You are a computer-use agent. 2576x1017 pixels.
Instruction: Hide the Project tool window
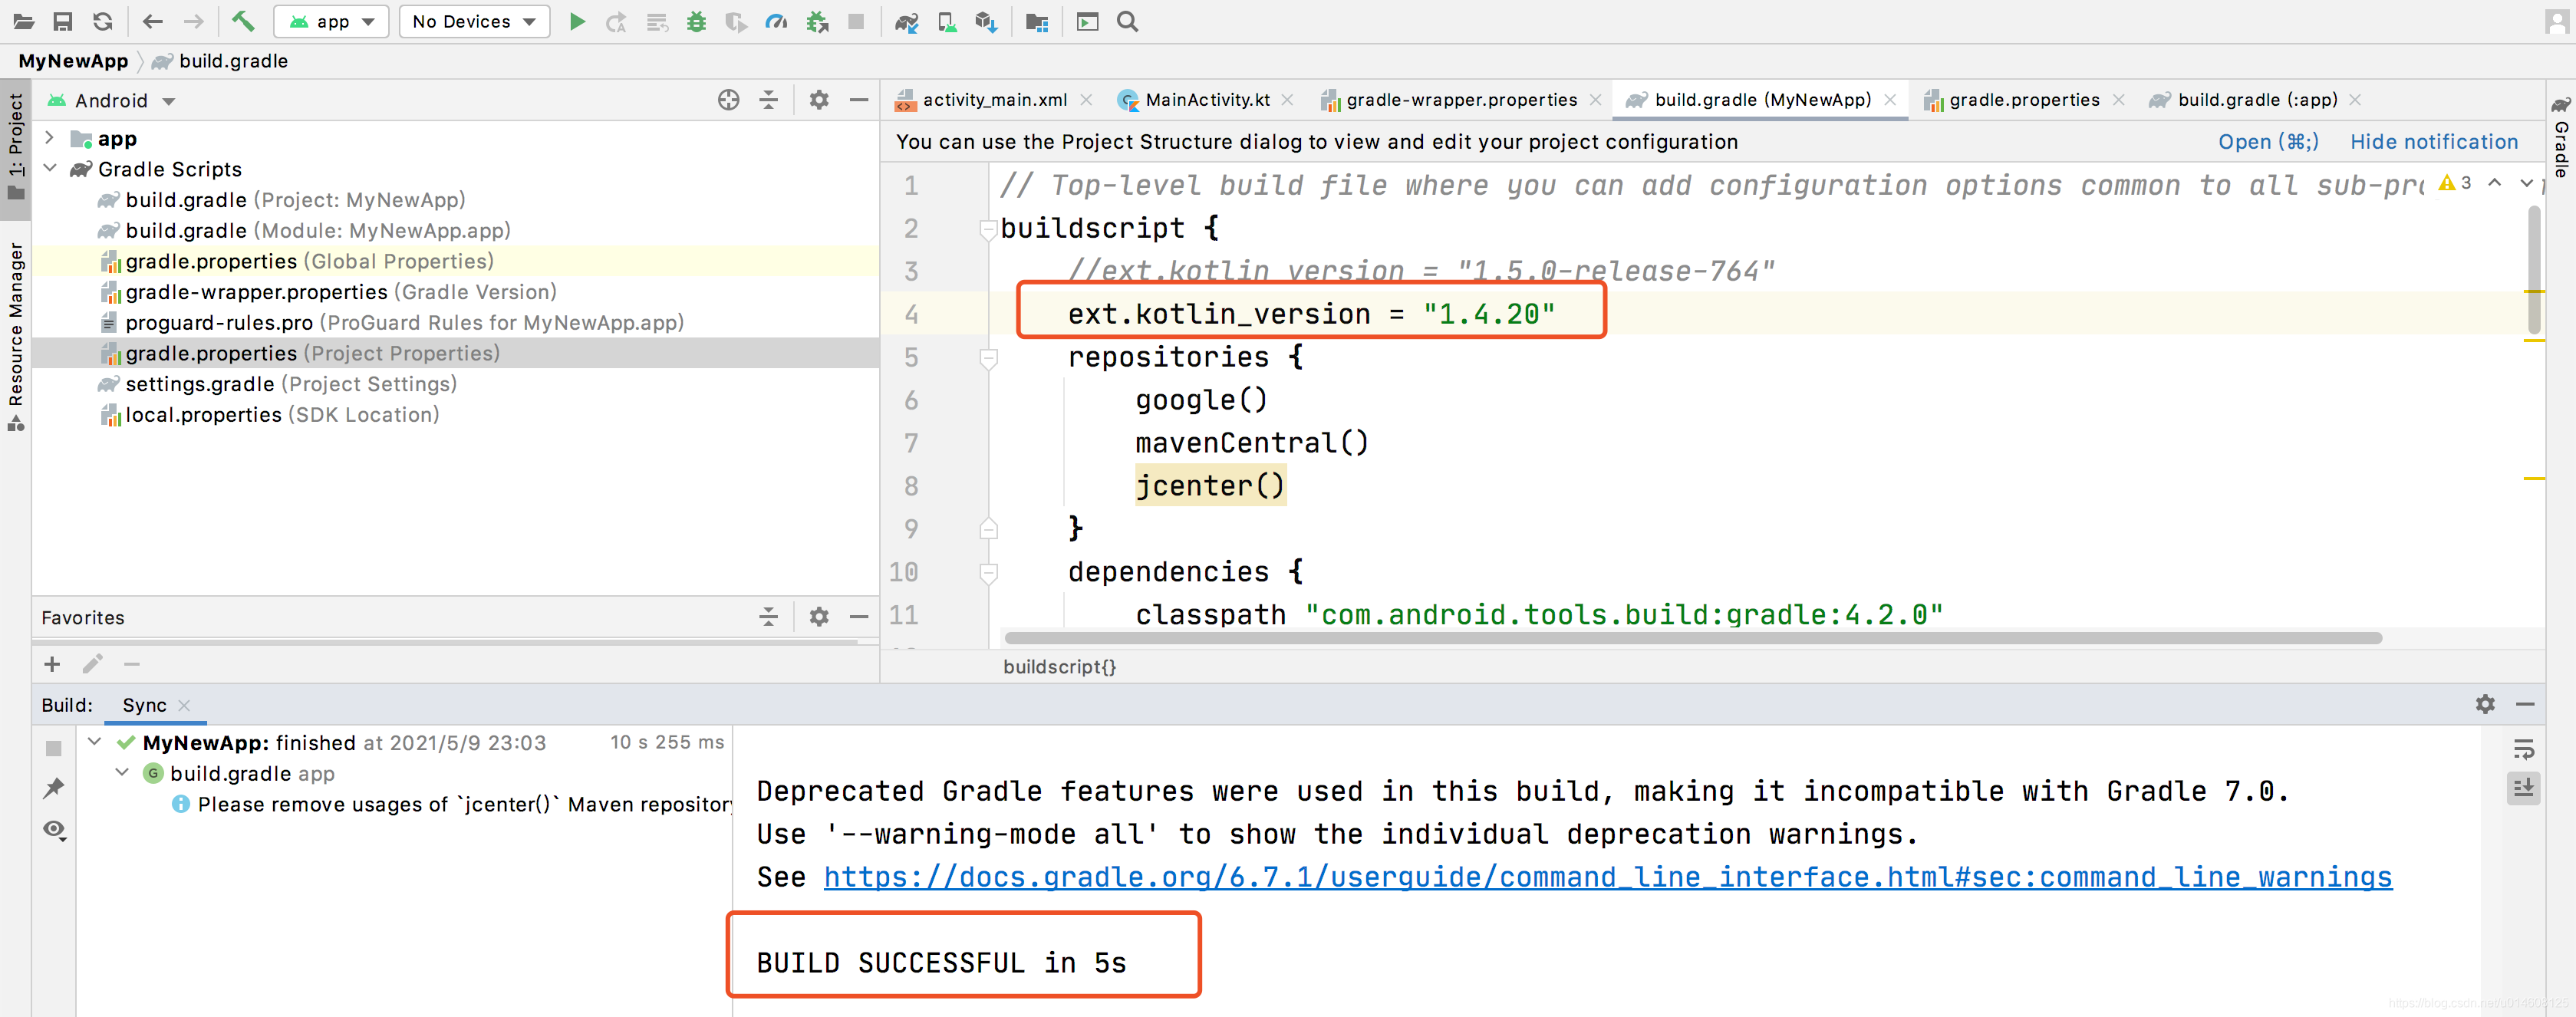click(859, 100)
